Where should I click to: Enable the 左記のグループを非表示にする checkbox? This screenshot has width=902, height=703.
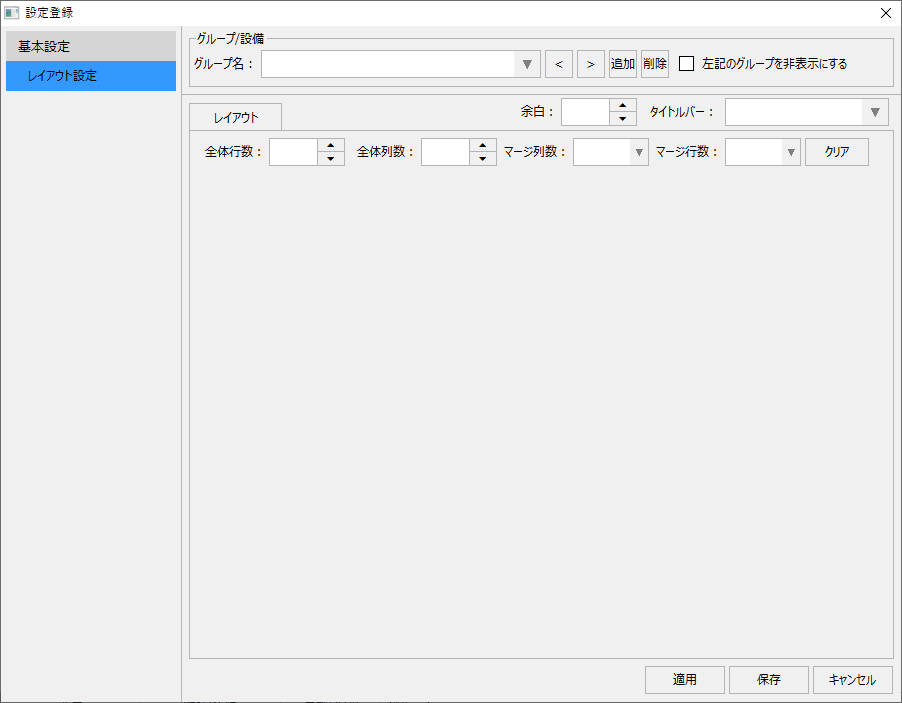tap(686, 63)
